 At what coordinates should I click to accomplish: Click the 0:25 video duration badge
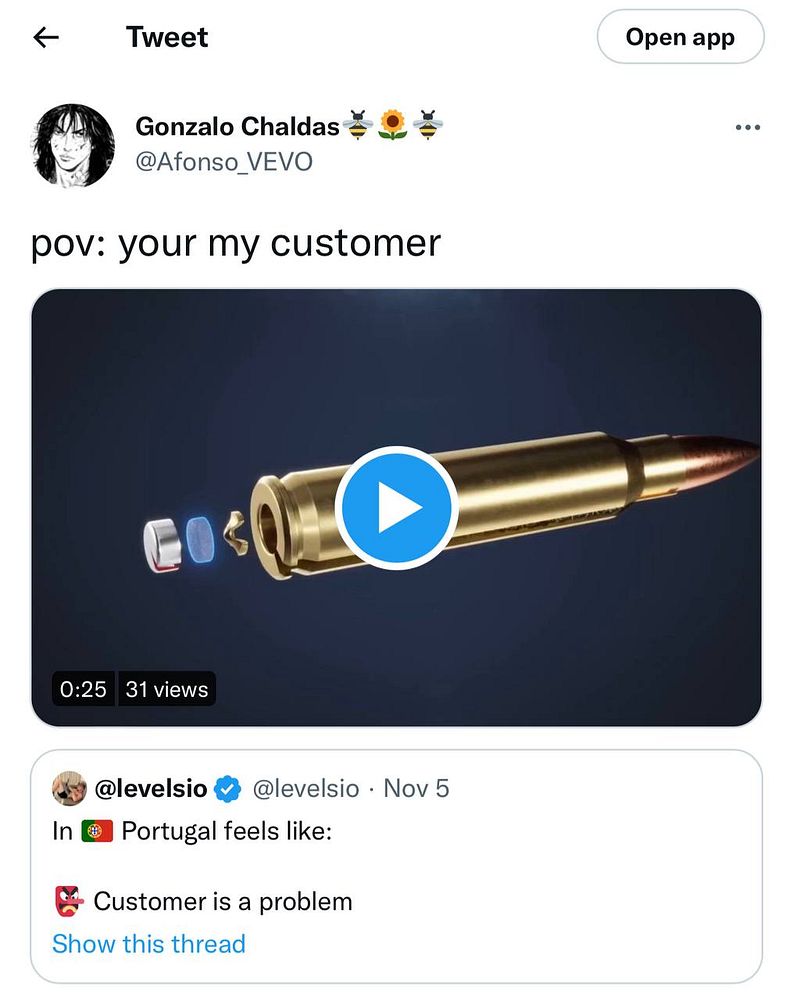click(83, 689)
